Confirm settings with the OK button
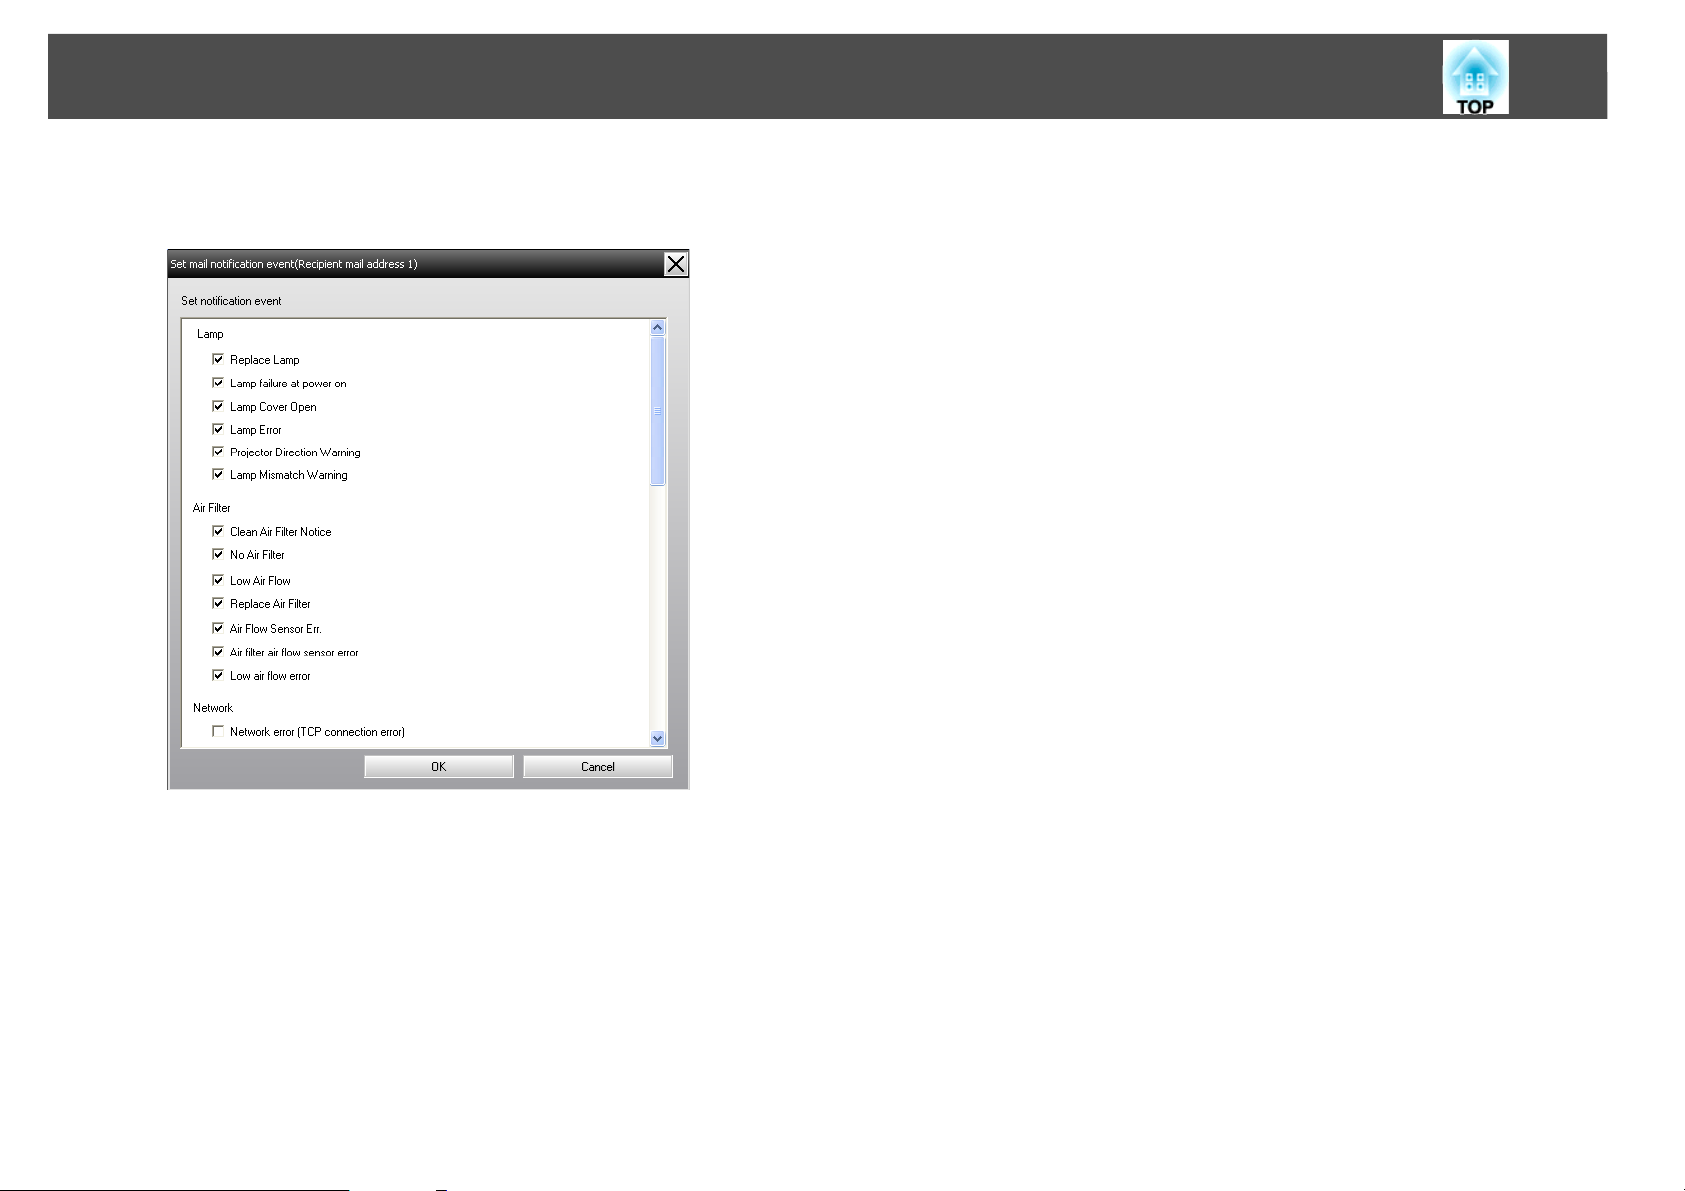 439,767
